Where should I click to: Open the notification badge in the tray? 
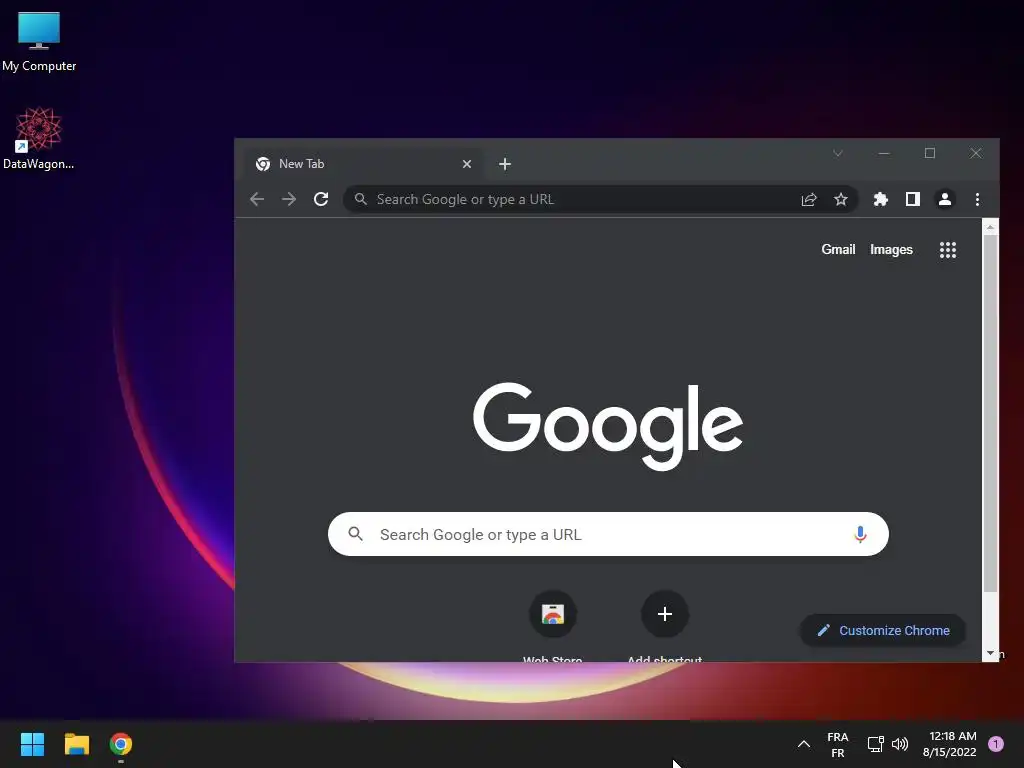[x=996, y=744]
